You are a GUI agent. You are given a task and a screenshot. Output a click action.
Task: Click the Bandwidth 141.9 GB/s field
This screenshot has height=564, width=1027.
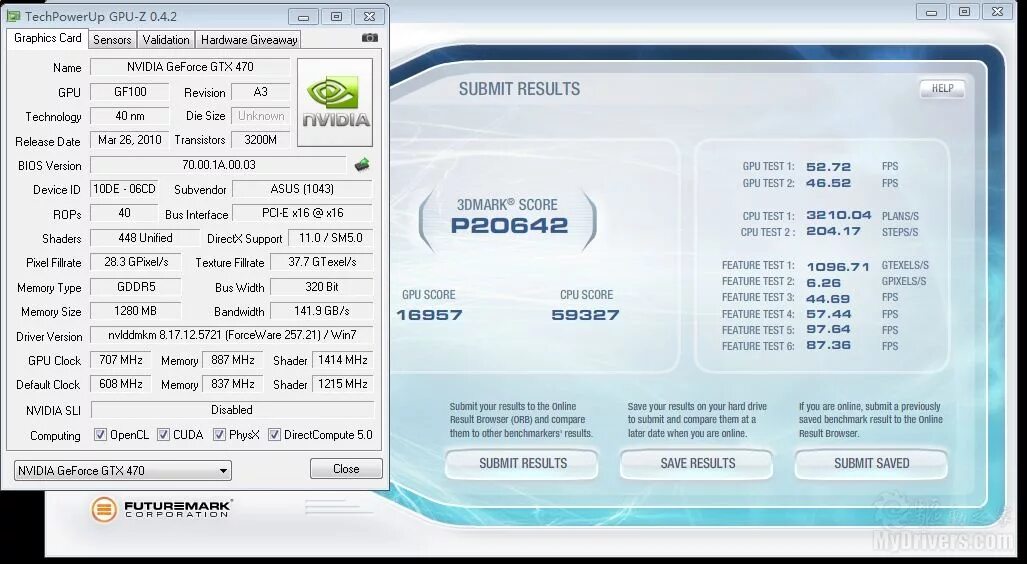pyautogui.click(x=322, y=310)
